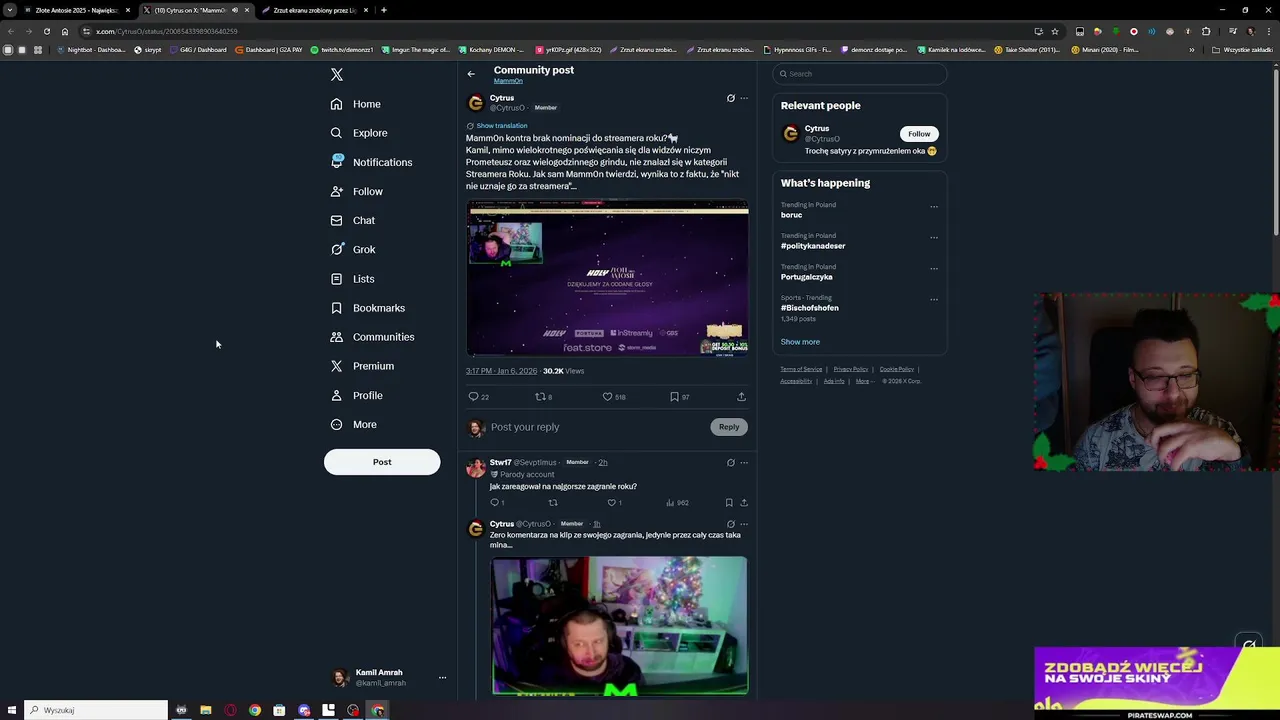The width and height of the screenshot is (1280, 720).
Task: Open Grok in the sidebar
Action: pos(353,249)
